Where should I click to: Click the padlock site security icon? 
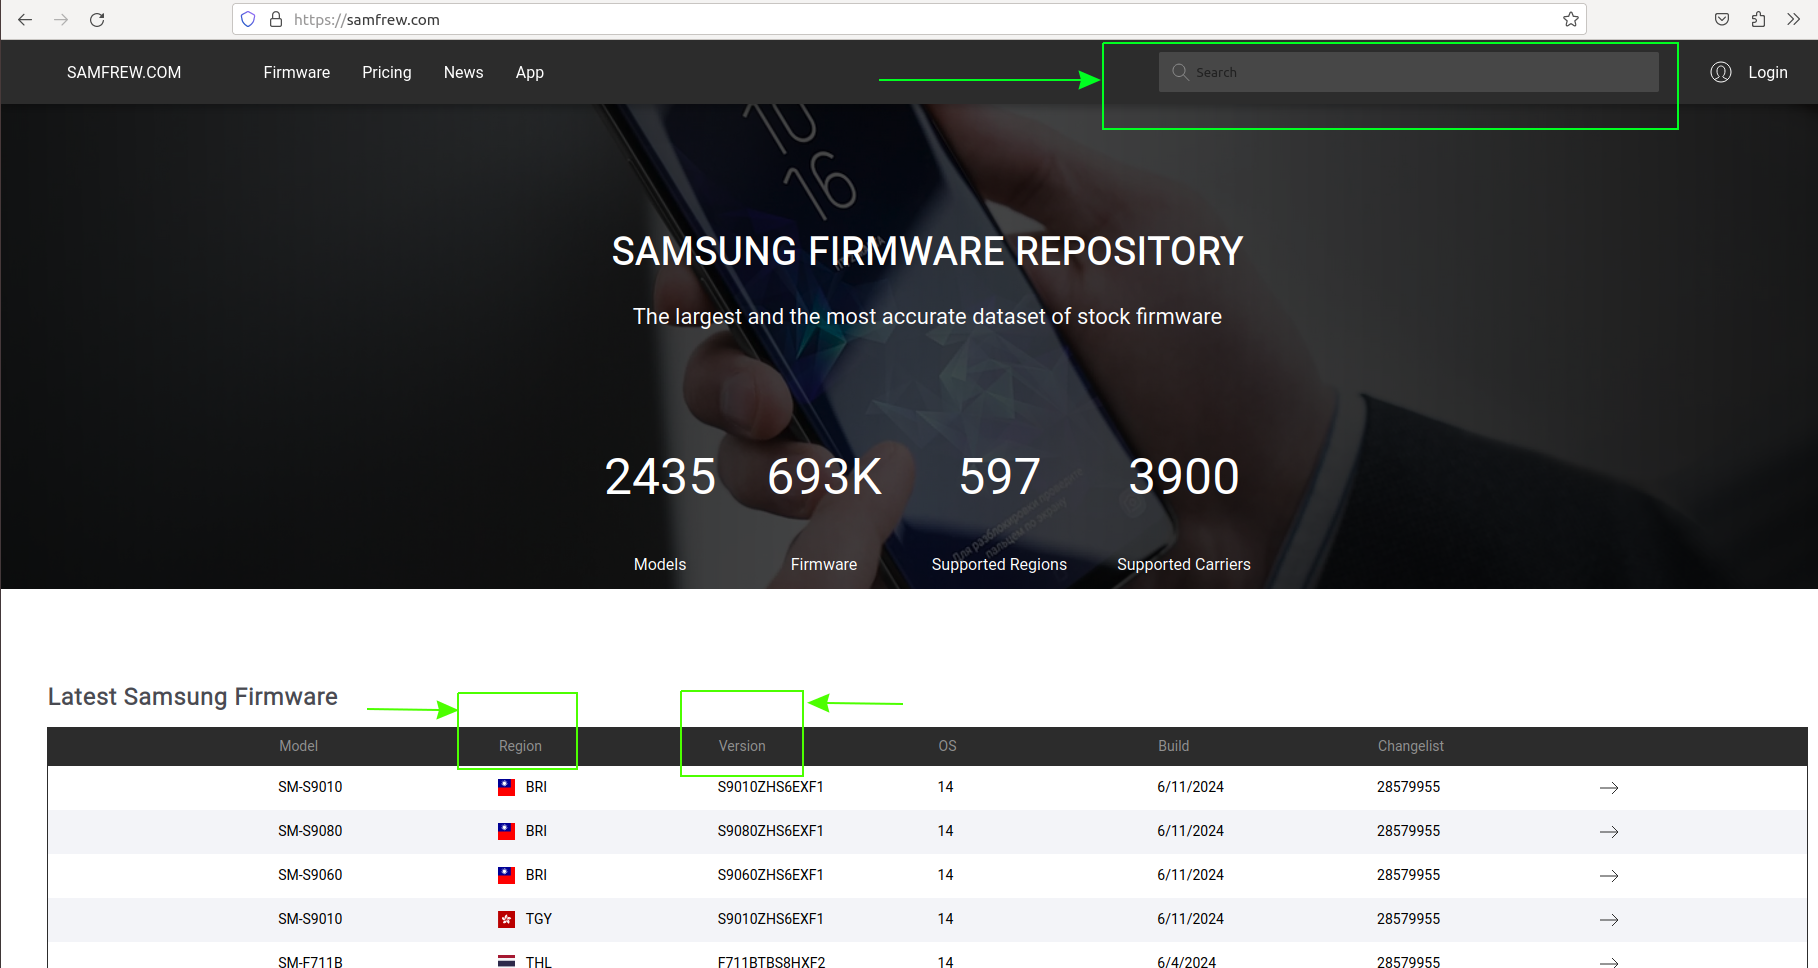pos(276,19)
